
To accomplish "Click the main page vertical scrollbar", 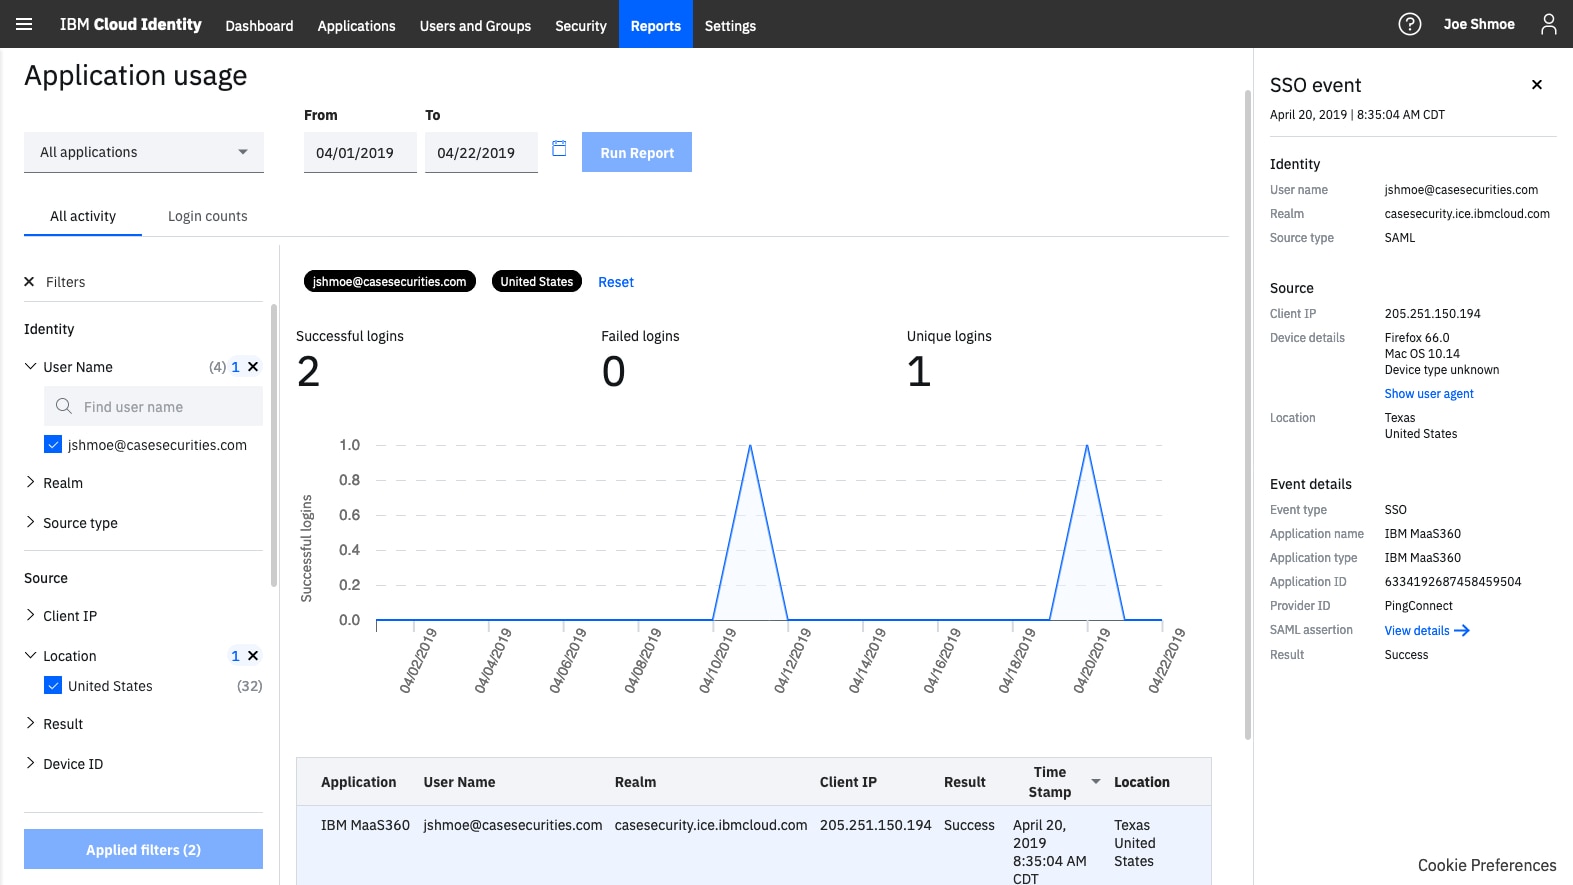I will [x=1248, y=415].
